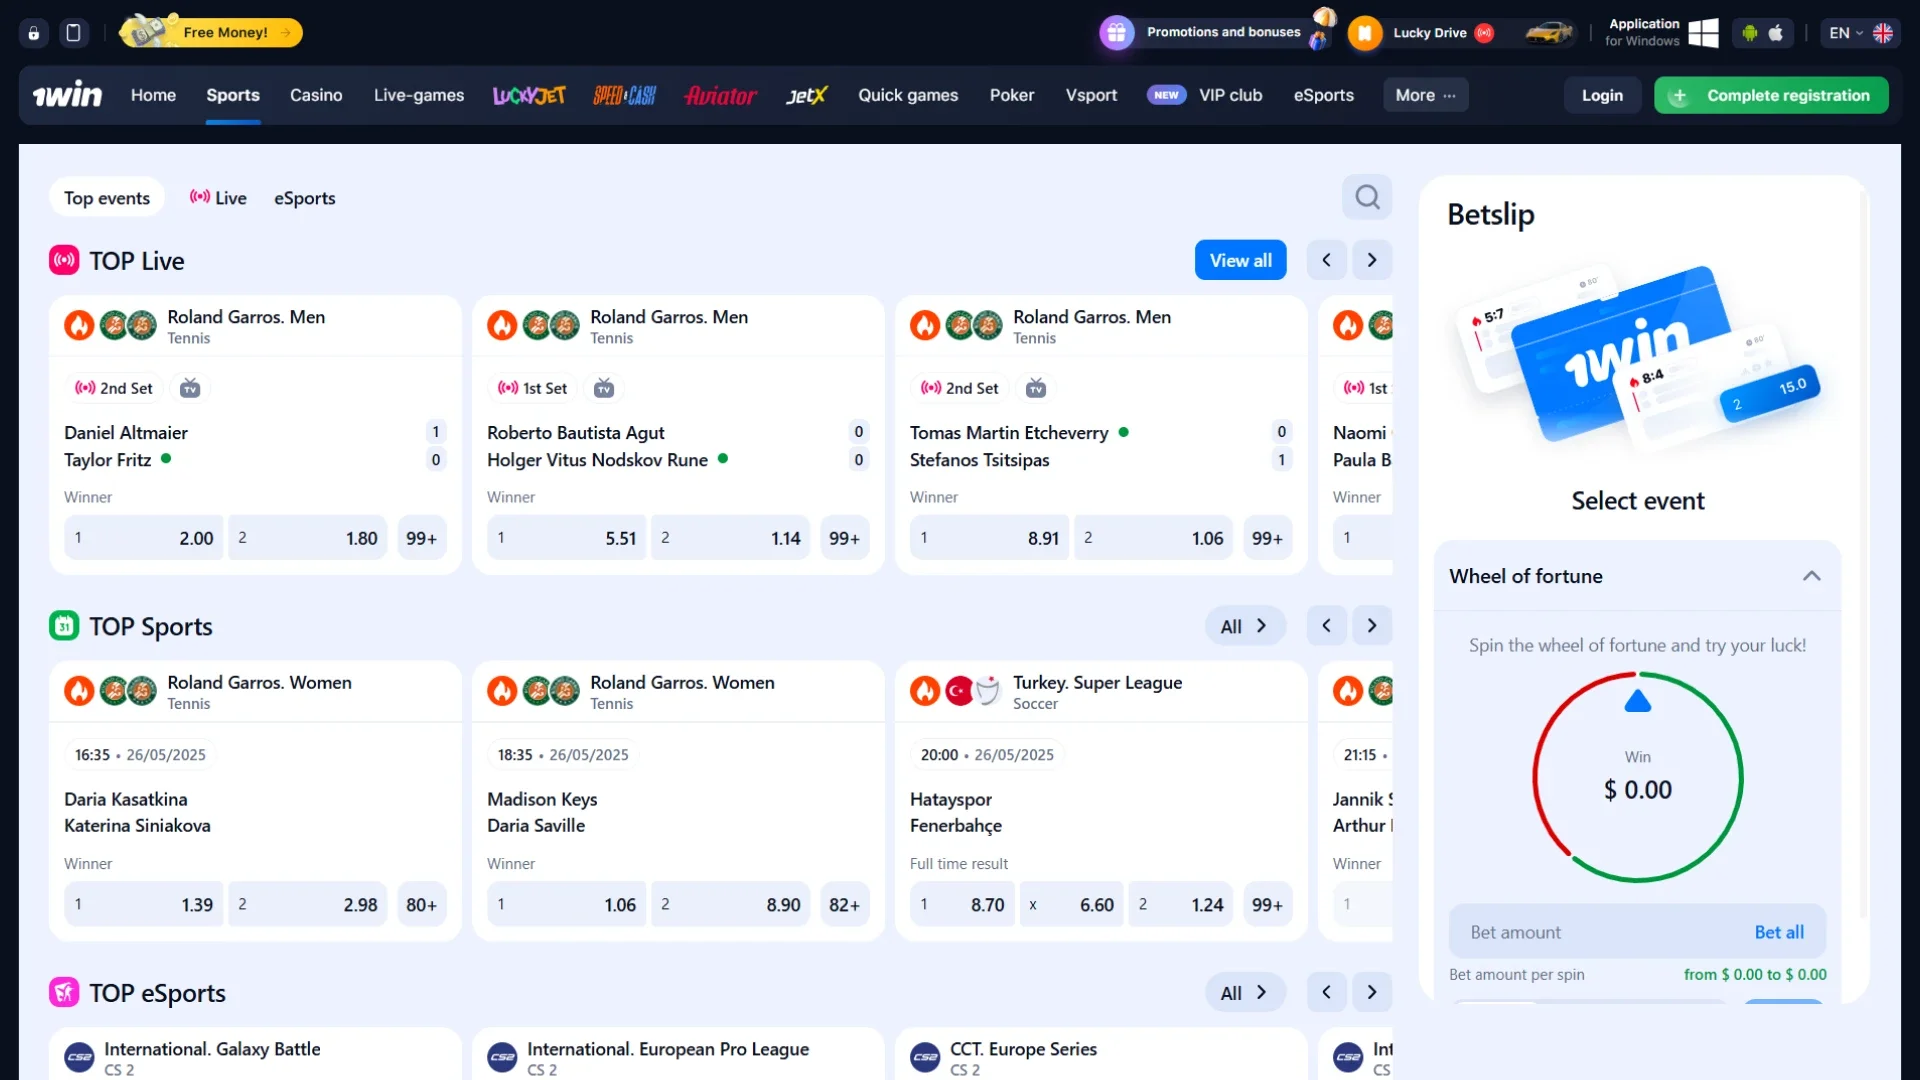The width and height of the screenshot is (1920, 1080).
Task: Open the Poker menu item
Action: [1012, 95]
